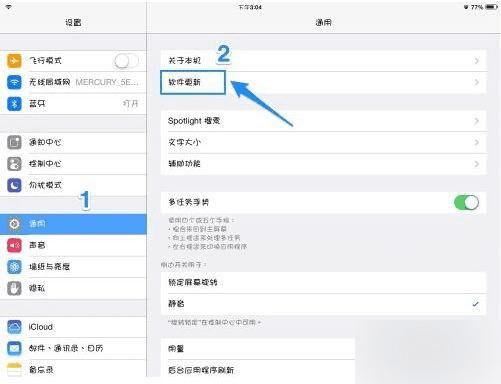Image resolution: width=501 pixels, height=384 pixels.
Task: Tap the Notification Center (通知中心) icon
Action: (14, 142)
